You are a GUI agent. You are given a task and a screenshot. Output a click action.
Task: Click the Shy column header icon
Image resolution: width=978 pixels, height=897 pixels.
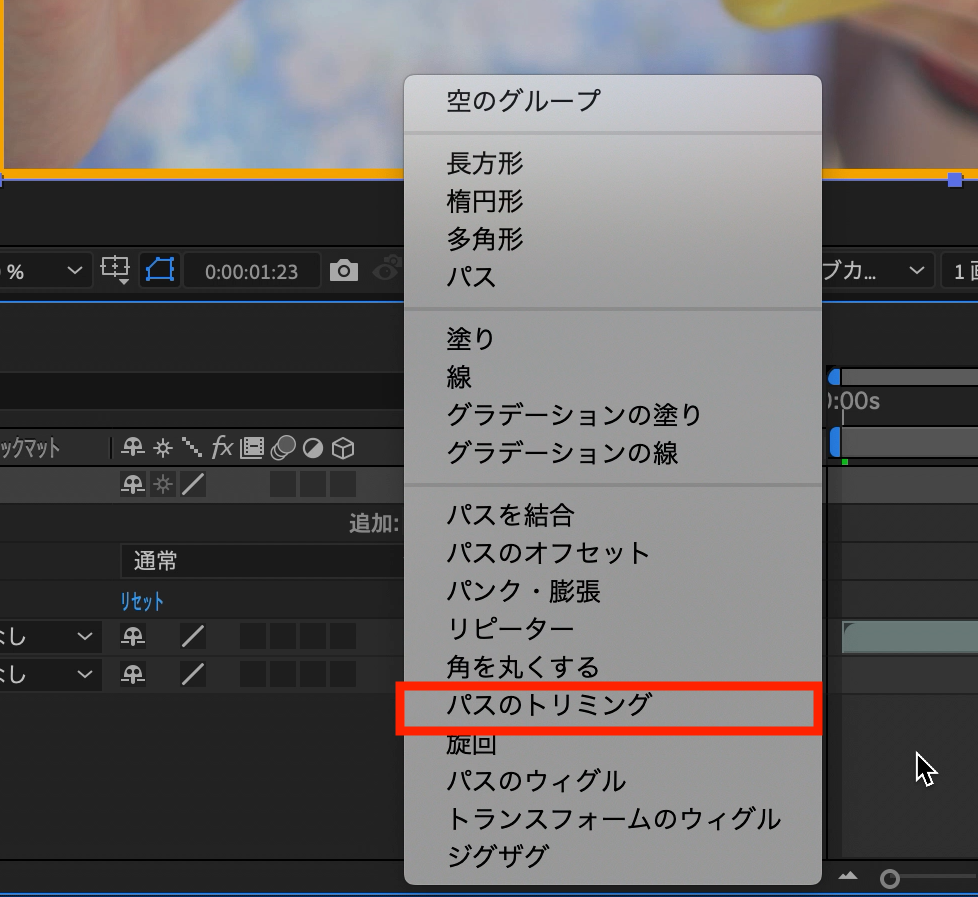[133, 448]
